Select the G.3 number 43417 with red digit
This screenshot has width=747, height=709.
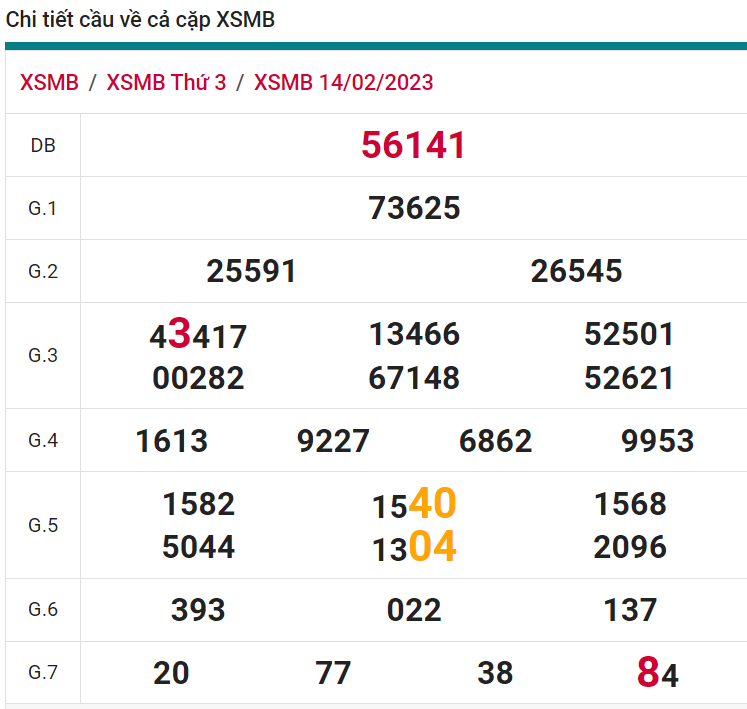point(198,335)
